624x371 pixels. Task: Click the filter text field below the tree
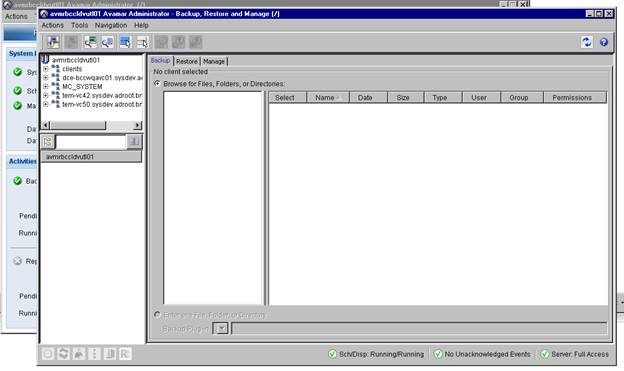pos(91,141)
